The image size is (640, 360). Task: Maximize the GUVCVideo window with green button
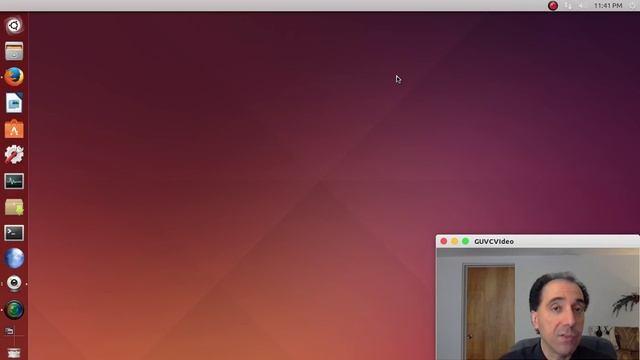(x=465, y=241)
